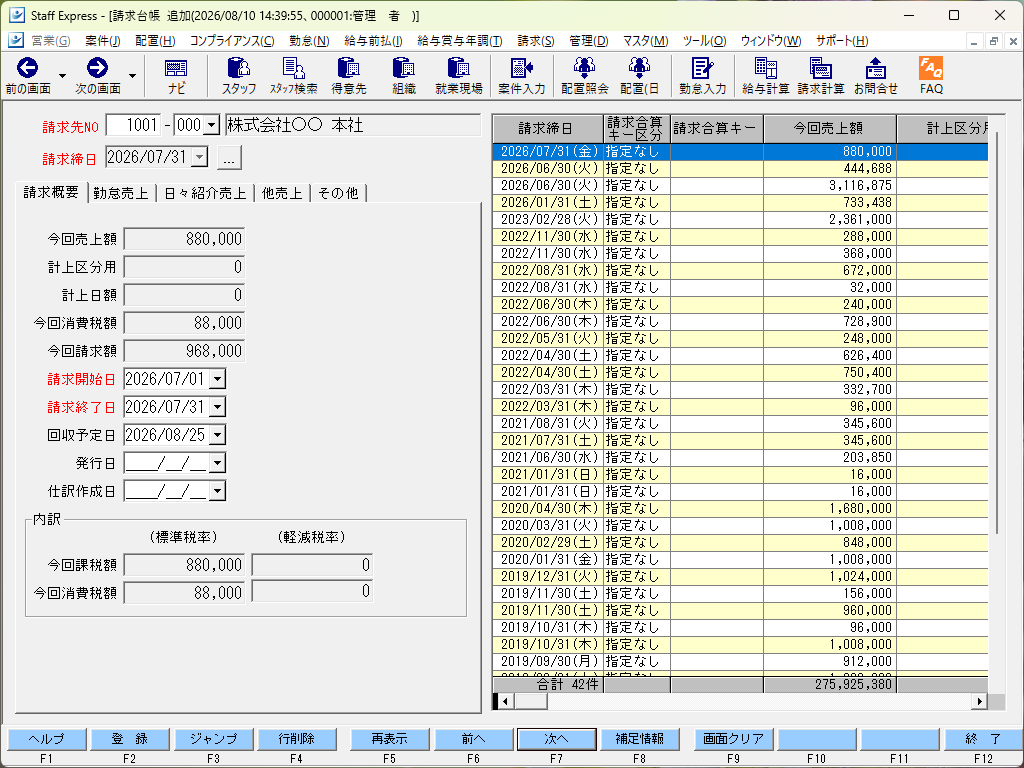Click the 行削除 F4 button
The height and width of the screenshot is (768, 1024).
coord(296,739)
